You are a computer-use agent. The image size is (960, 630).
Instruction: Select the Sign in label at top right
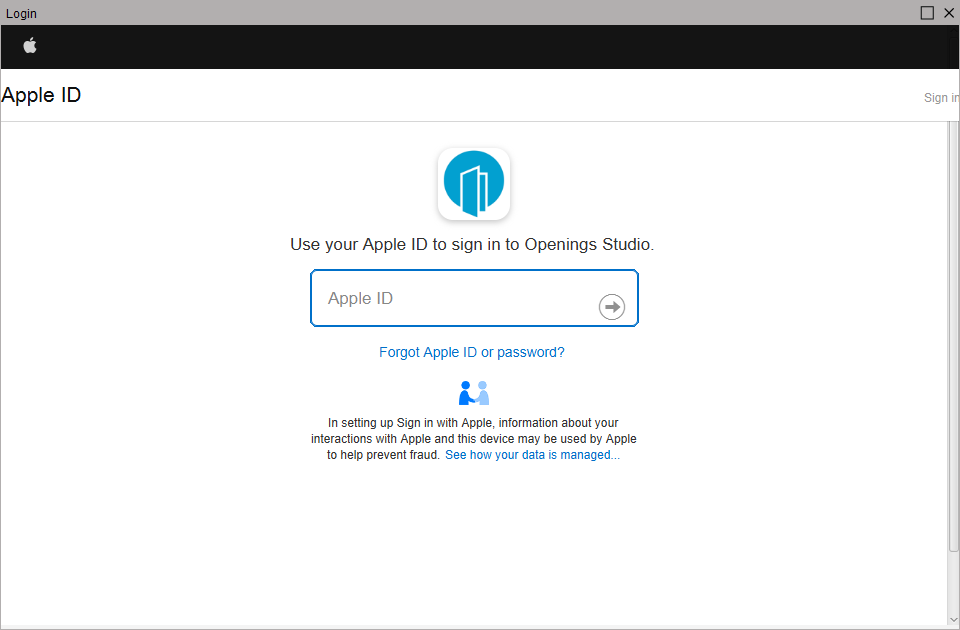pyautogui.click(x=940, y=97)
